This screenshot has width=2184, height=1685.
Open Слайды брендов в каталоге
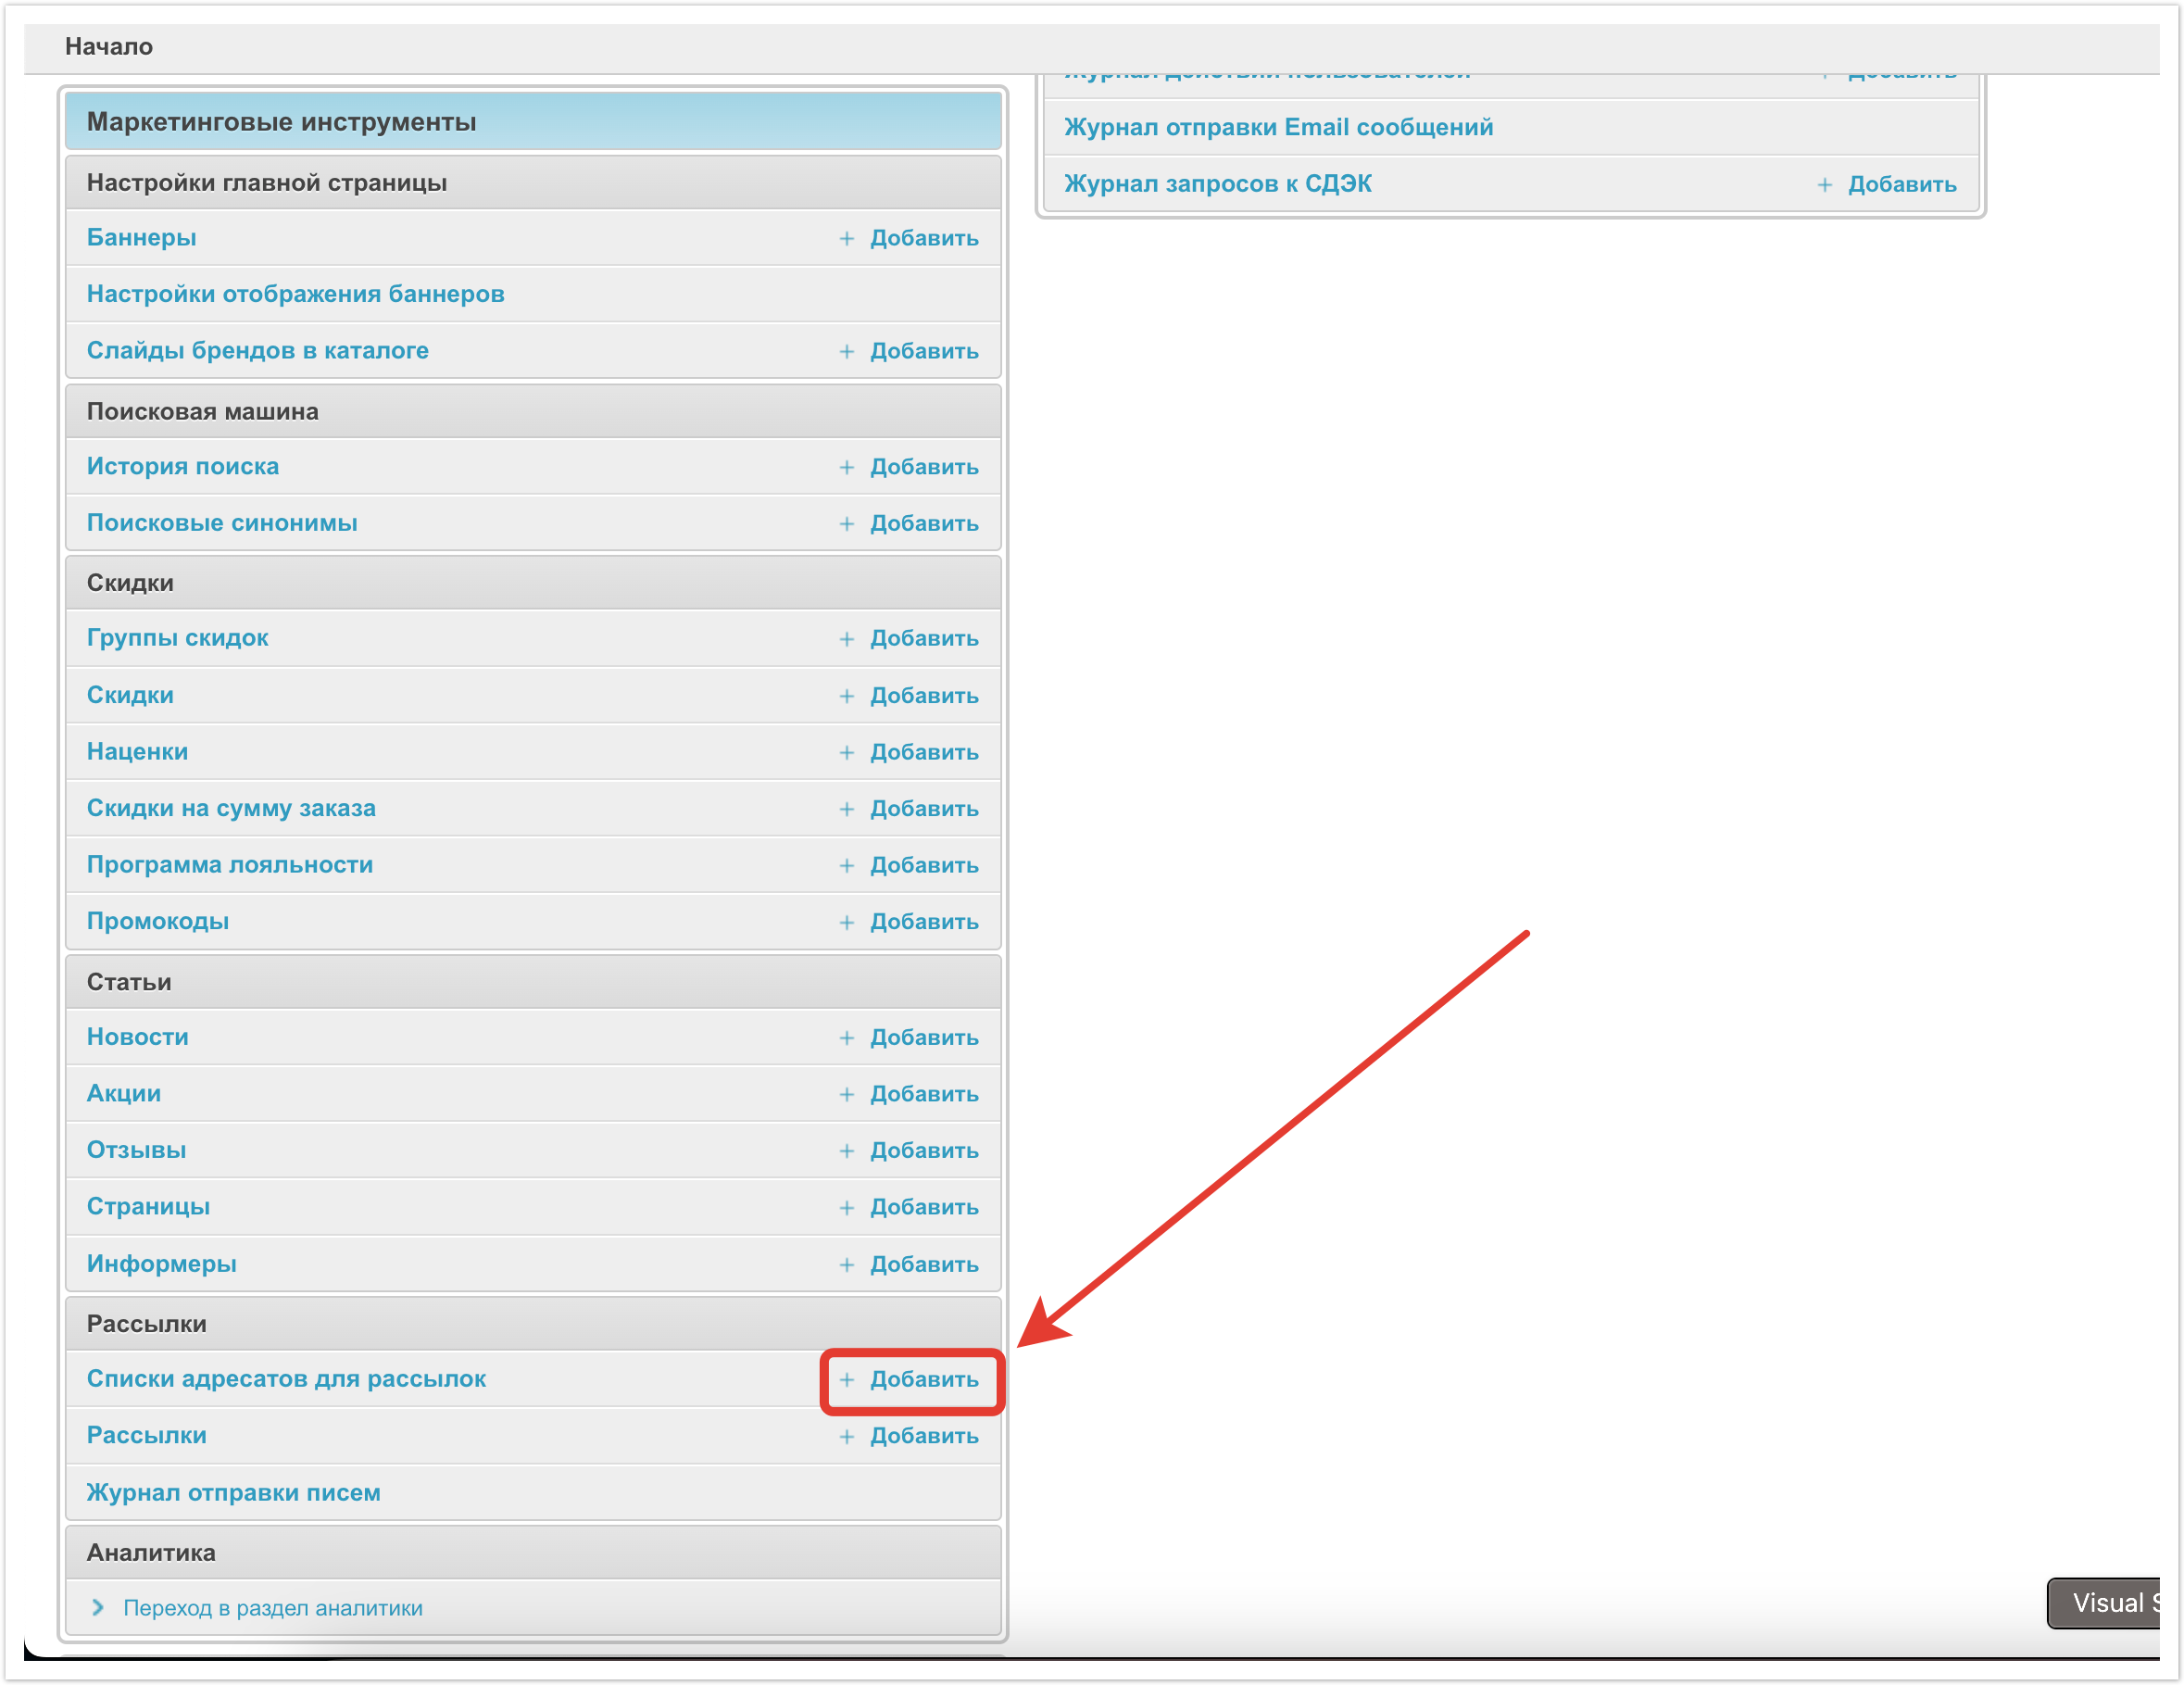[257, 350]
